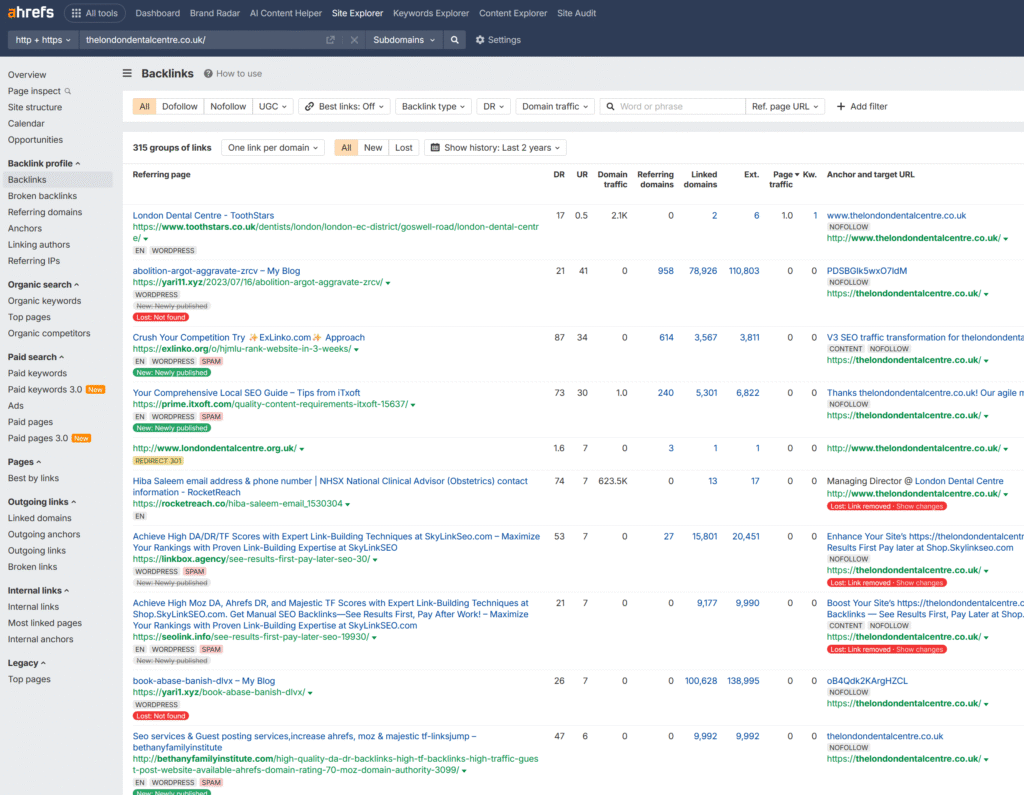Show changes for rocketreach lost link
This screenshot has width=1024, height=795.
coord(919,506)
